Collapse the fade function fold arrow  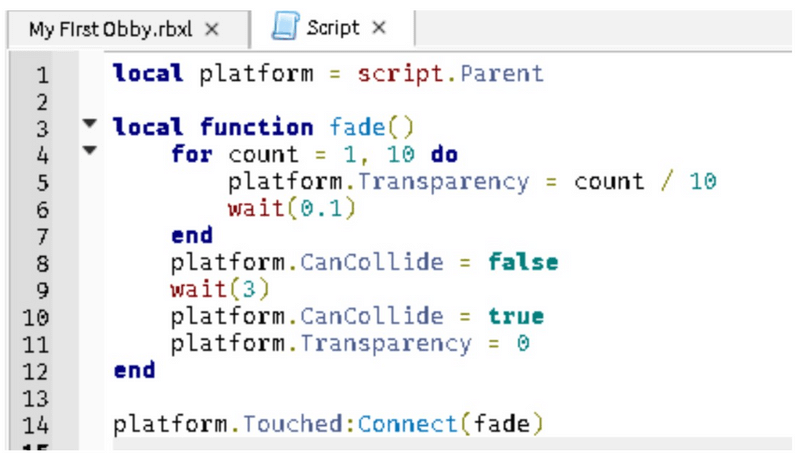tap(90, 123)
